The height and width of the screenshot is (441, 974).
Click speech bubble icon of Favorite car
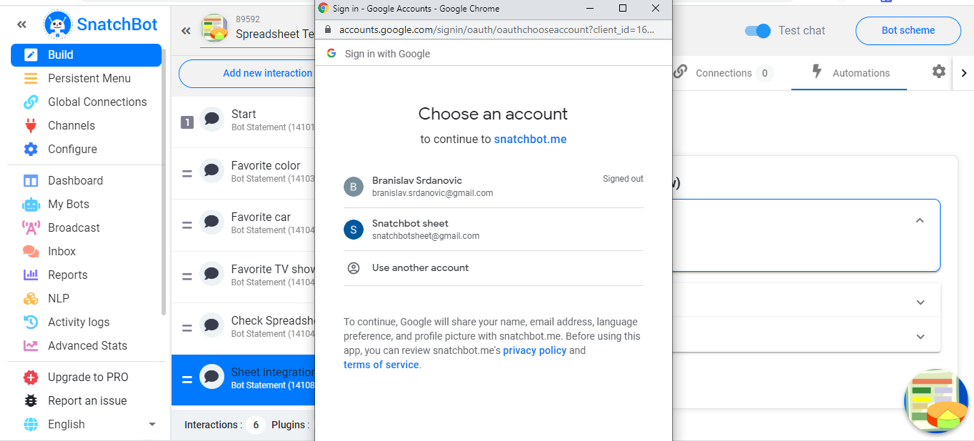coord(212,222)
